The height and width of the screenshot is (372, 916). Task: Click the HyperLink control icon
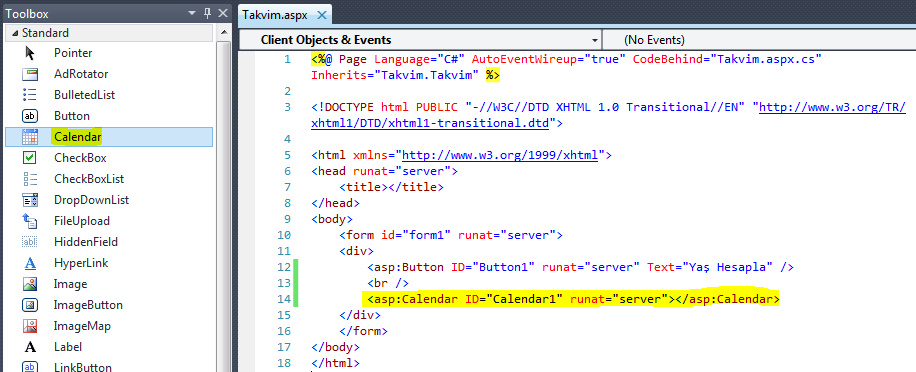click(x=30, y=263)
